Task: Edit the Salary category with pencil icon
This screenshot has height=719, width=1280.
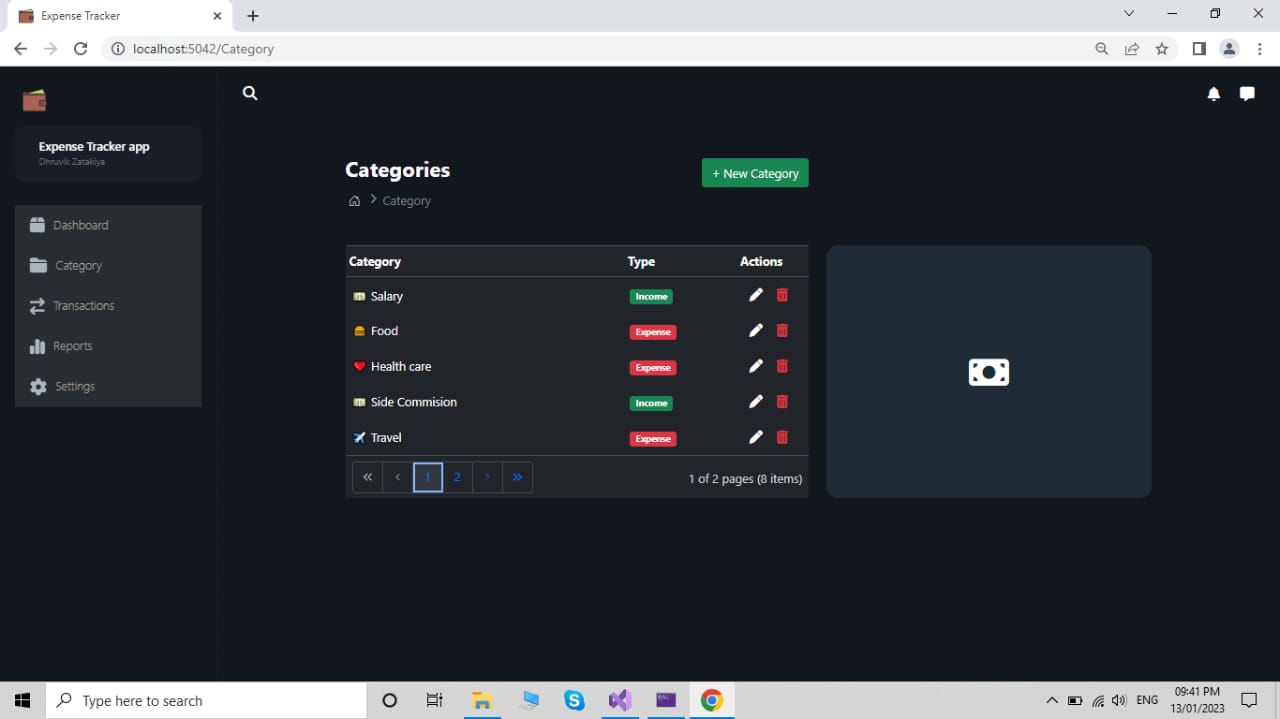Action: pyautogui.click(x=755, y=295)
